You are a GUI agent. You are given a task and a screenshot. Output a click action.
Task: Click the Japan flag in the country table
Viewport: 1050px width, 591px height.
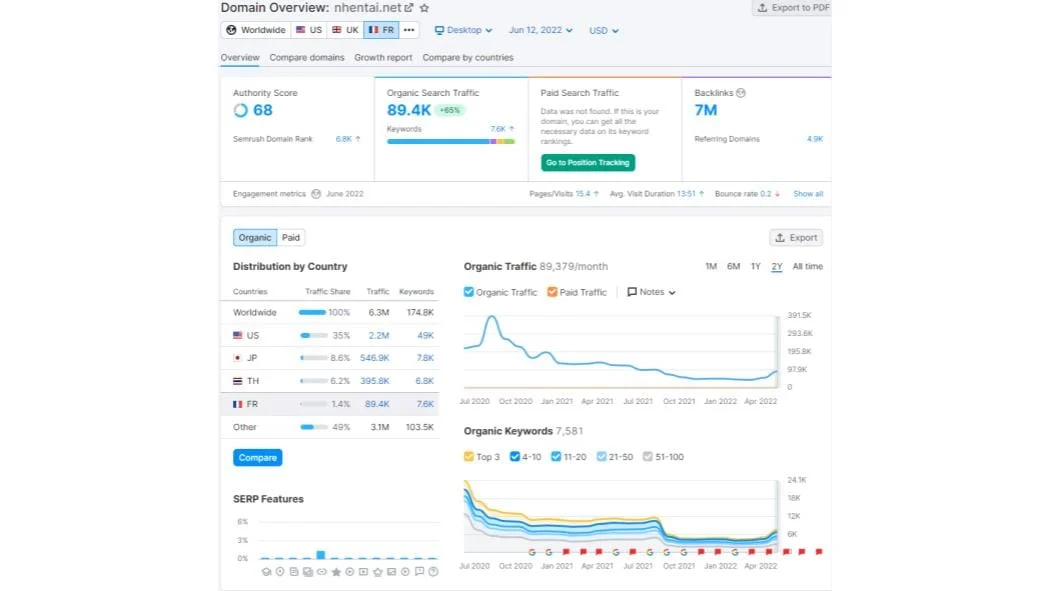238,358
